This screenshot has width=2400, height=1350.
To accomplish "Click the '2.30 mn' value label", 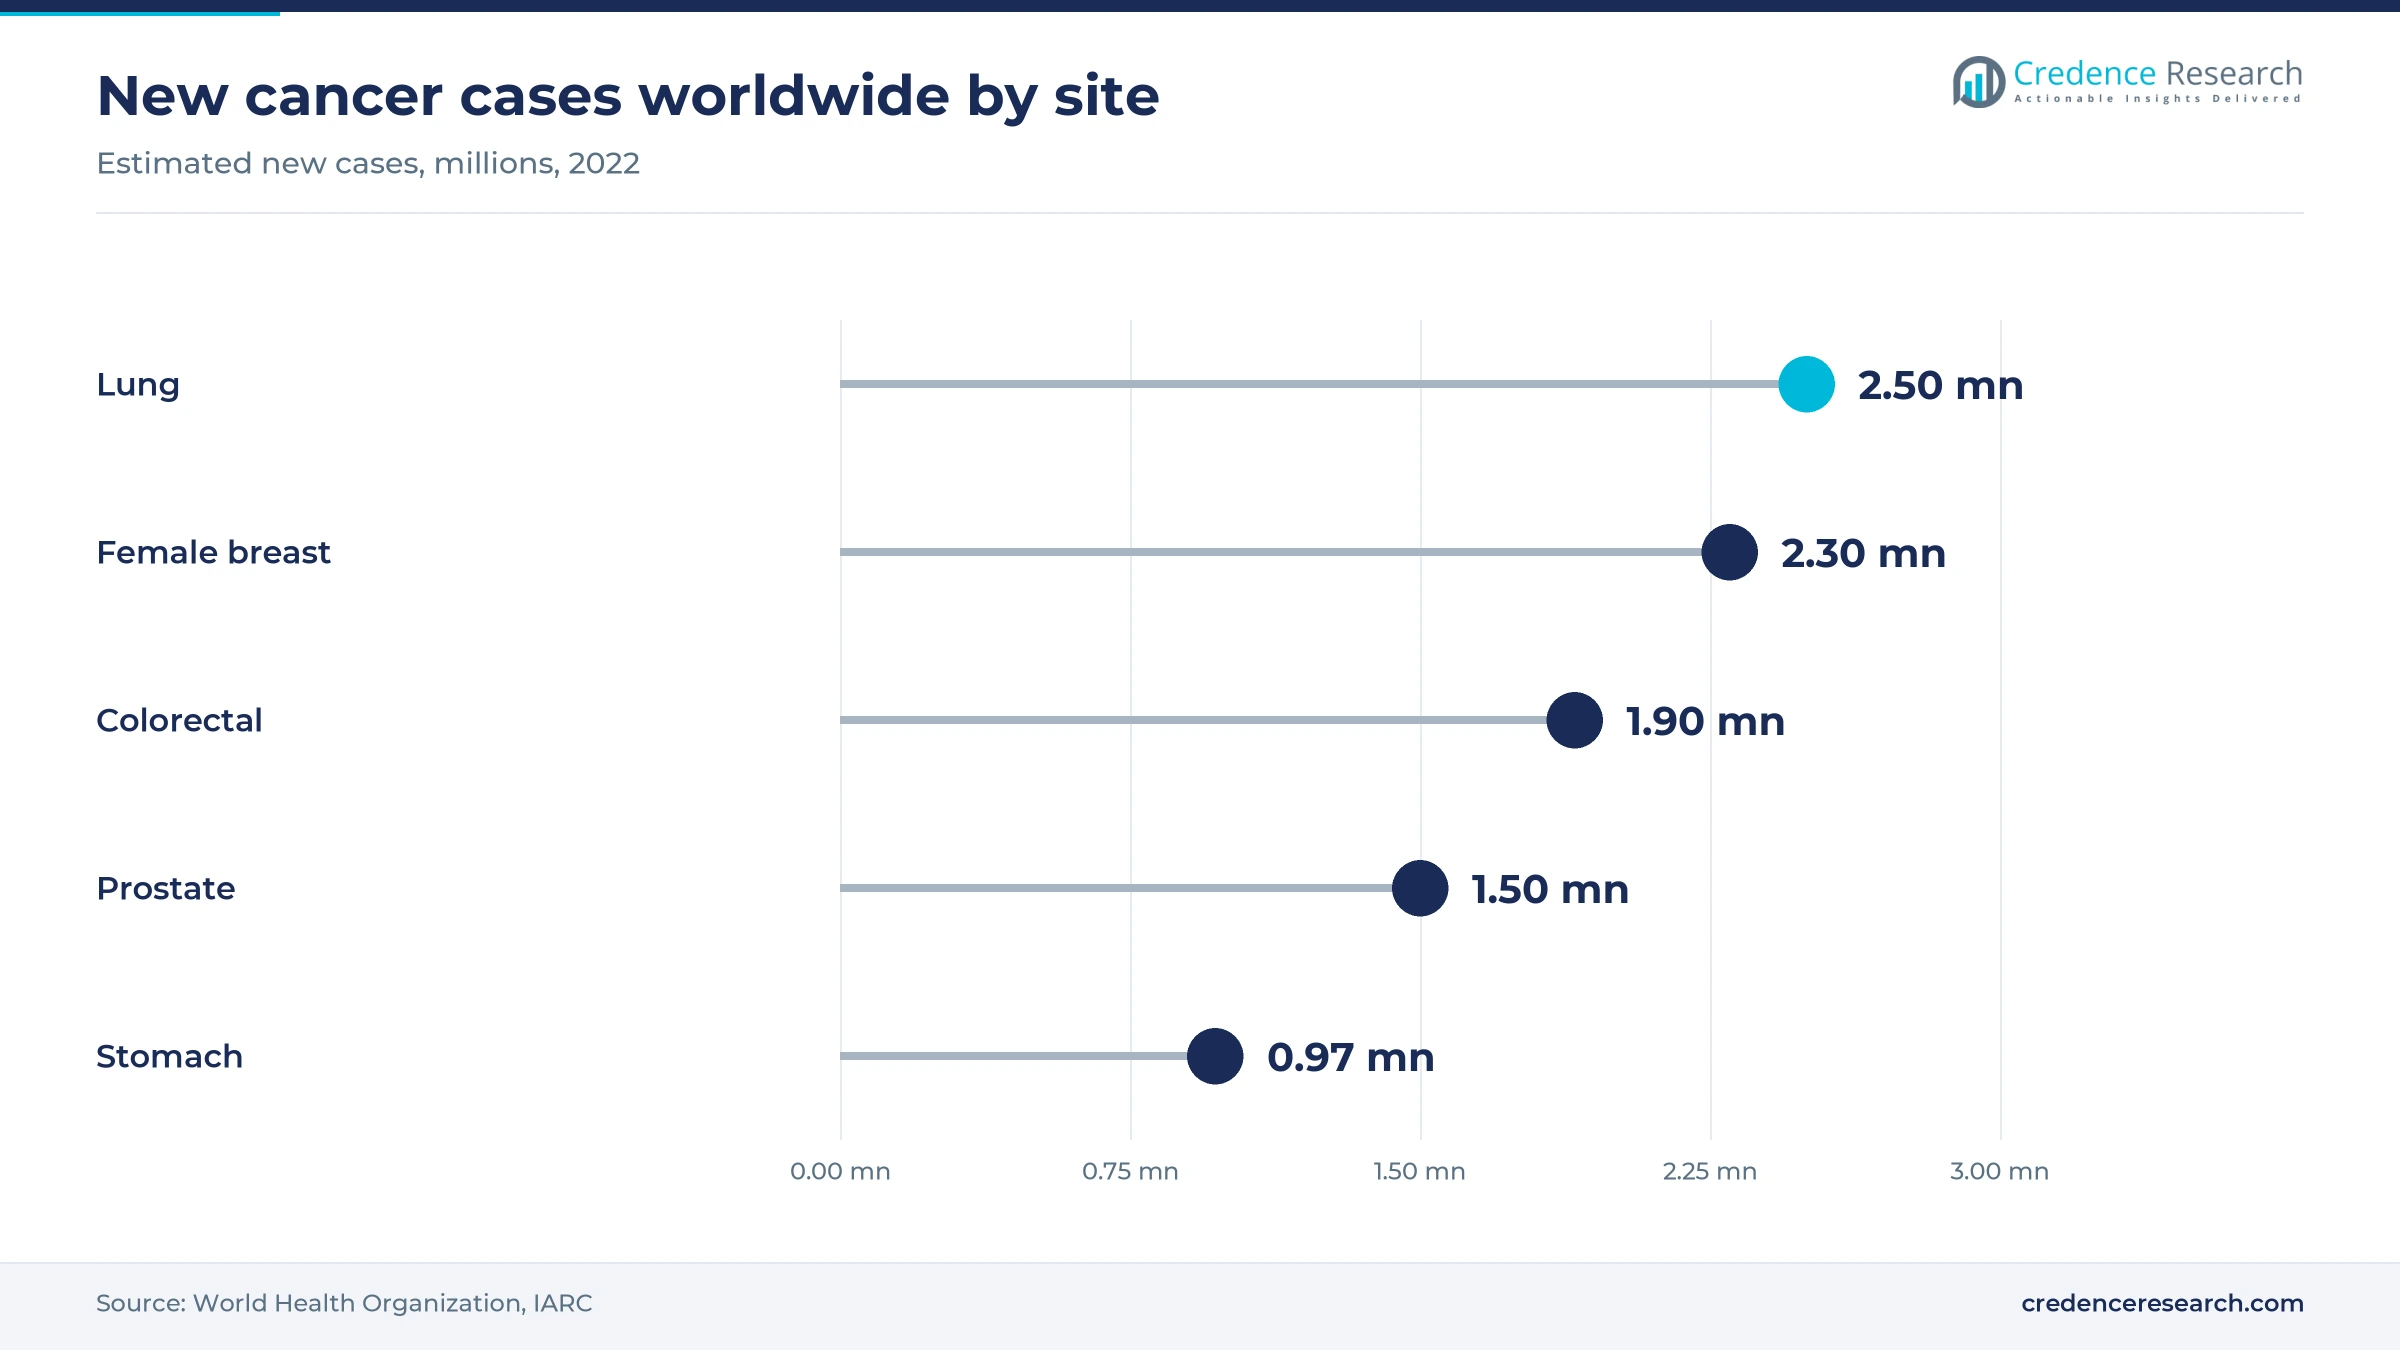I will click(x=1863, y=553).
